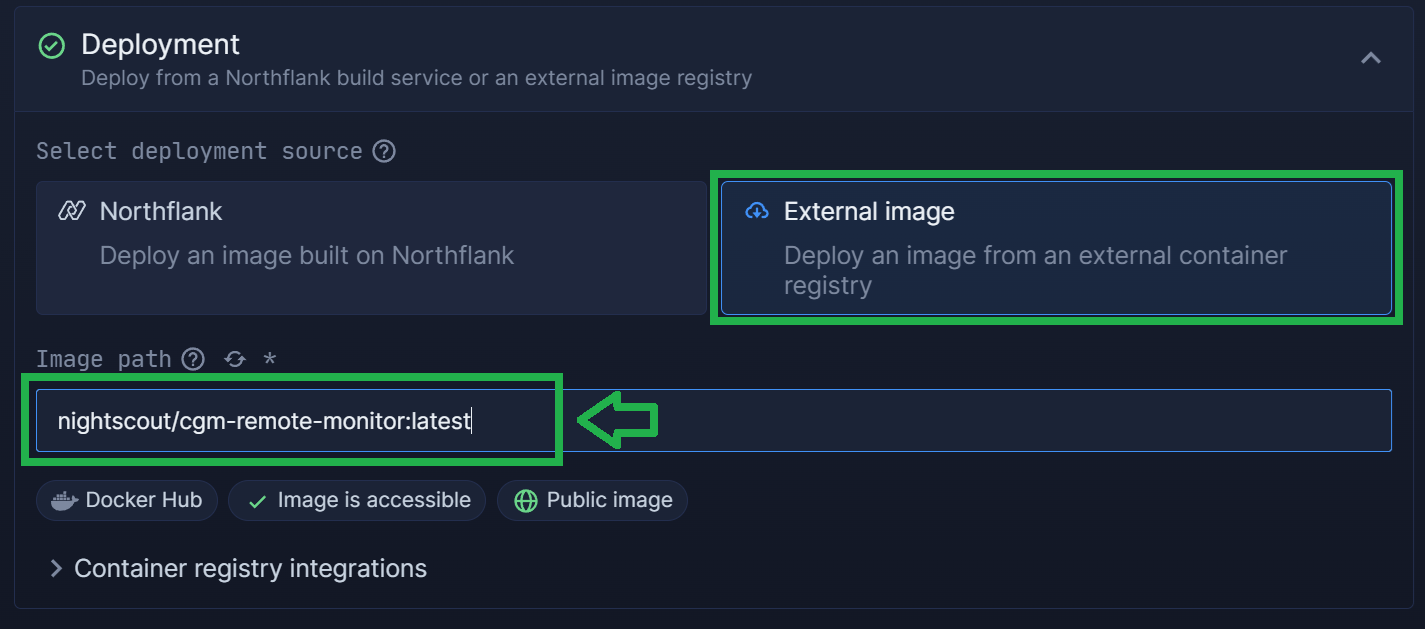Click the Northflank card description text
1425x629 pixels.
click(307, 255)
